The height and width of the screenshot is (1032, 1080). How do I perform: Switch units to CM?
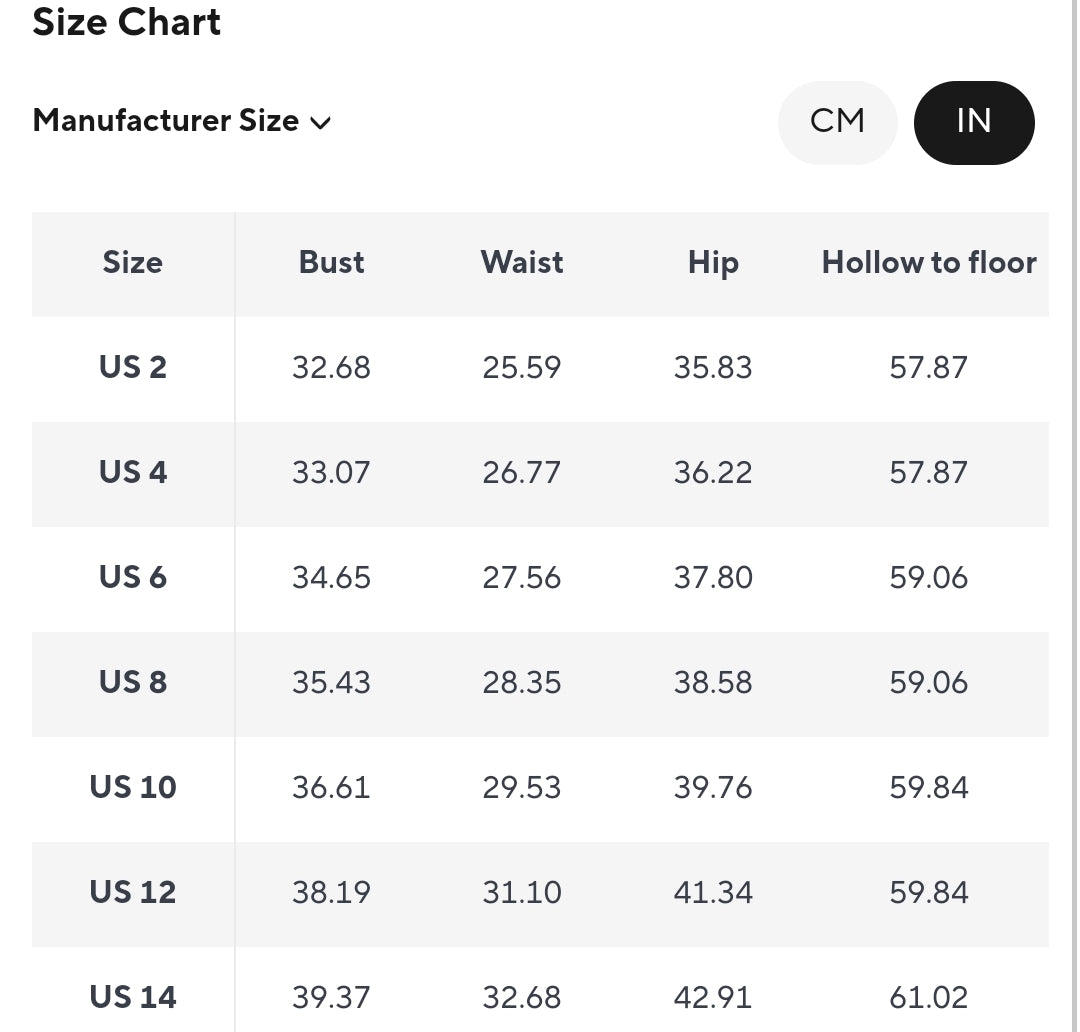837,122
